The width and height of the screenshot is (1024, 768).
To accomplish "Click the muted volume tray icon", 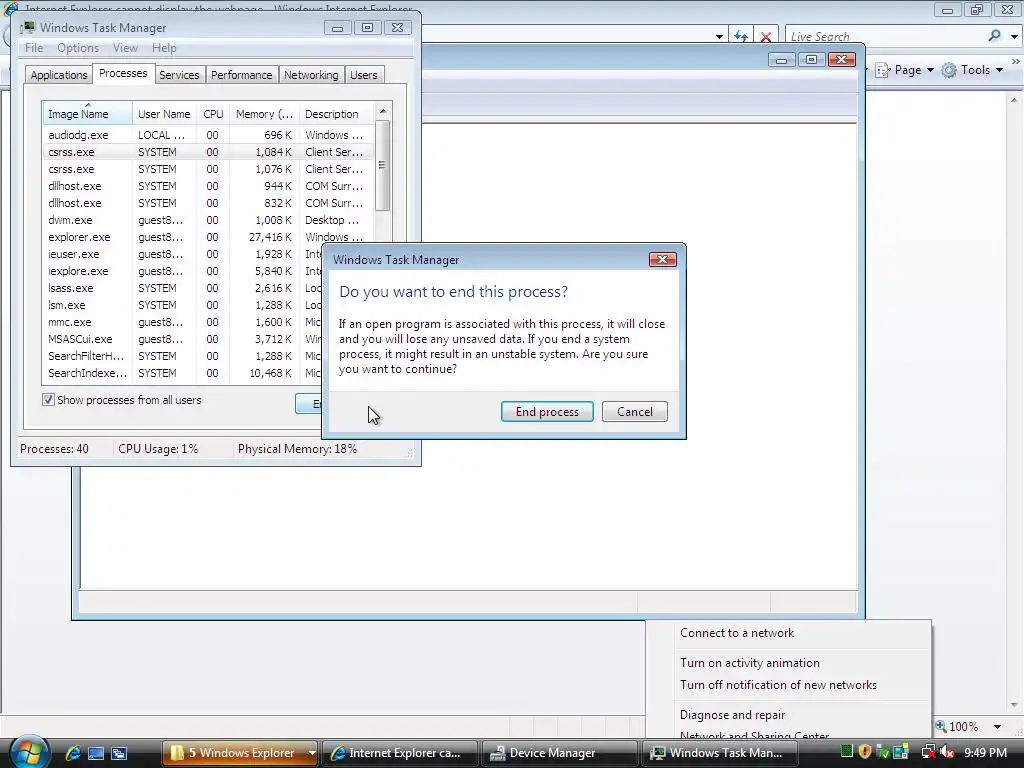I will click(x=948, y=752).
